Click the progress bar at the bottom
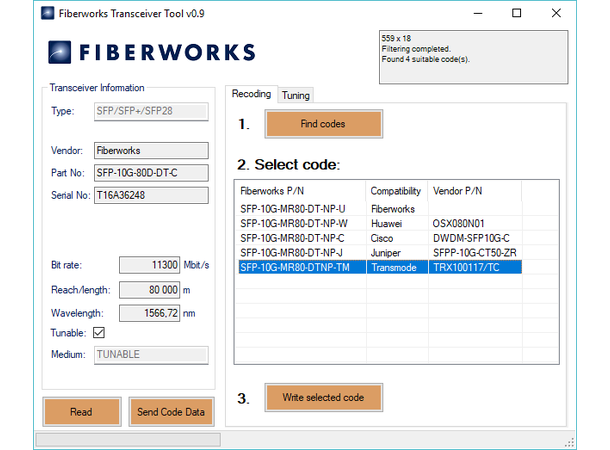The width and height of the screenshot is (610, 450). (x=128, y=440)
